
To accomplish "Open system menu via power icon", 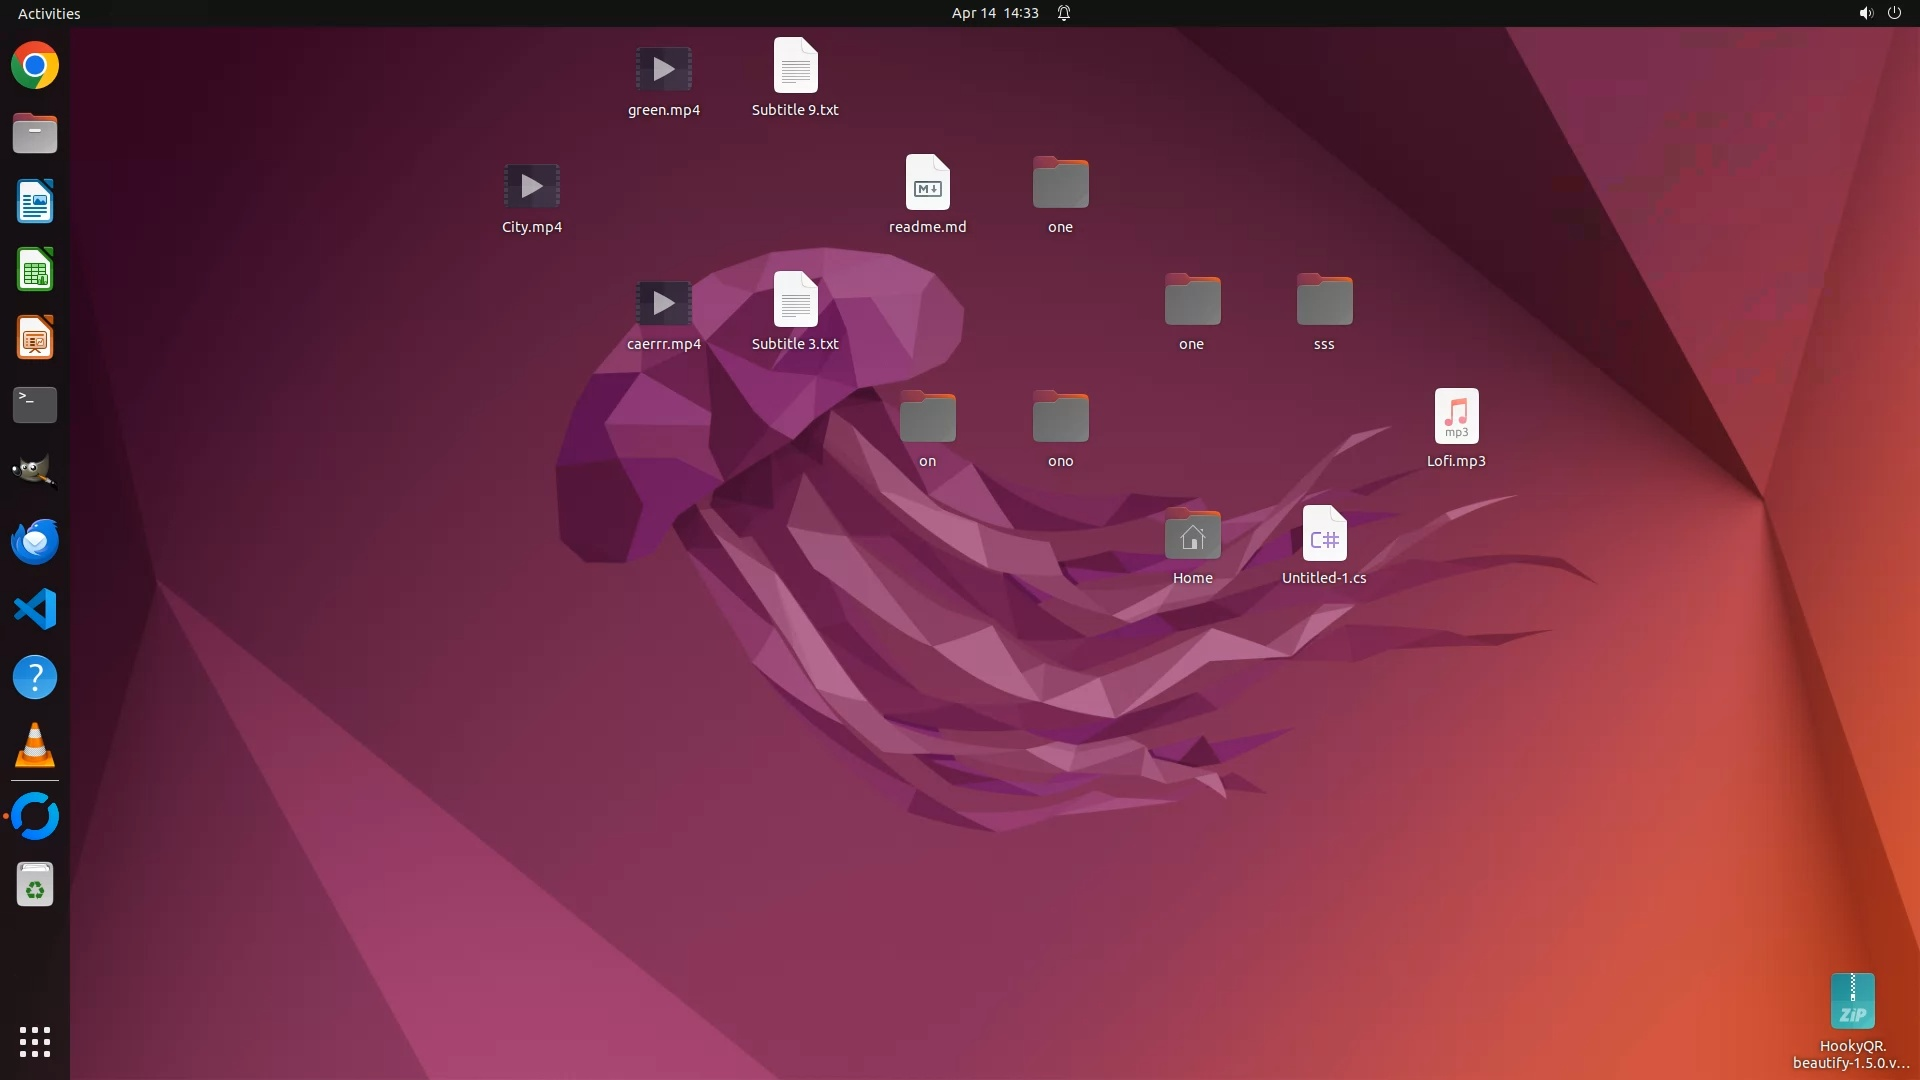I will point(1894,13).
